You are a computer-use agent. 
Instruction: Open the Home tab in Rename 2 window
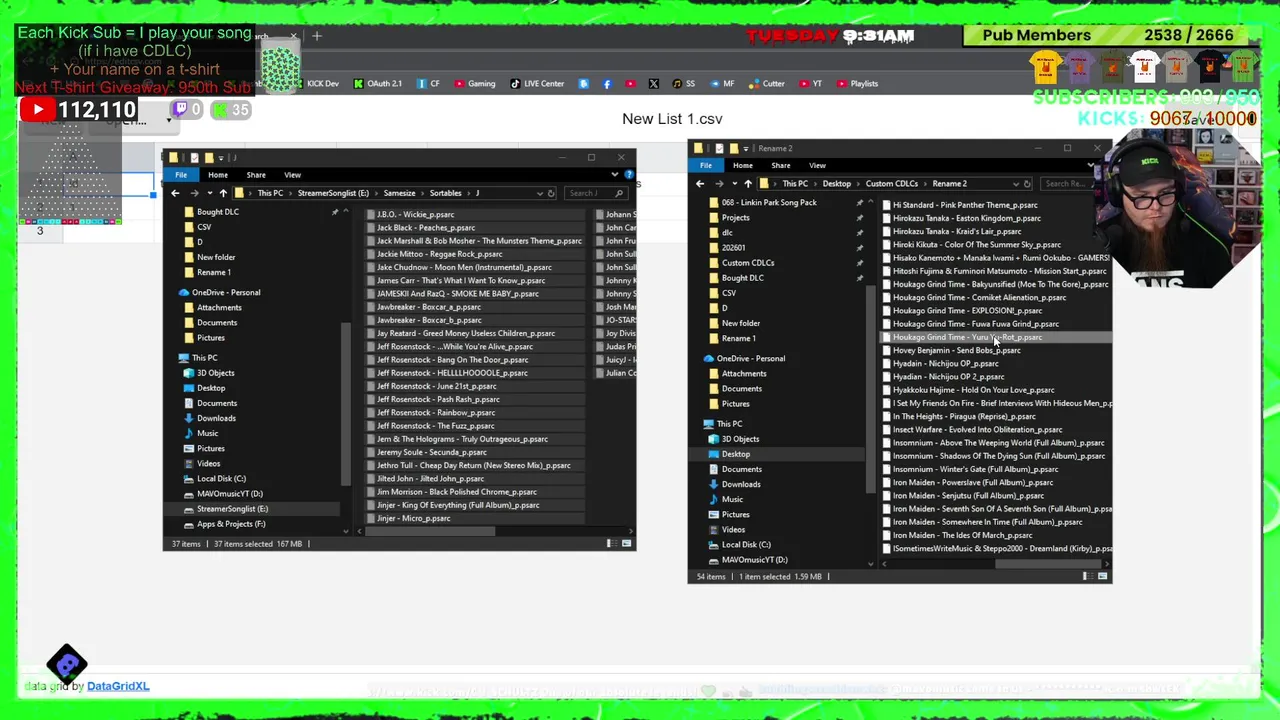click(742, 165)
